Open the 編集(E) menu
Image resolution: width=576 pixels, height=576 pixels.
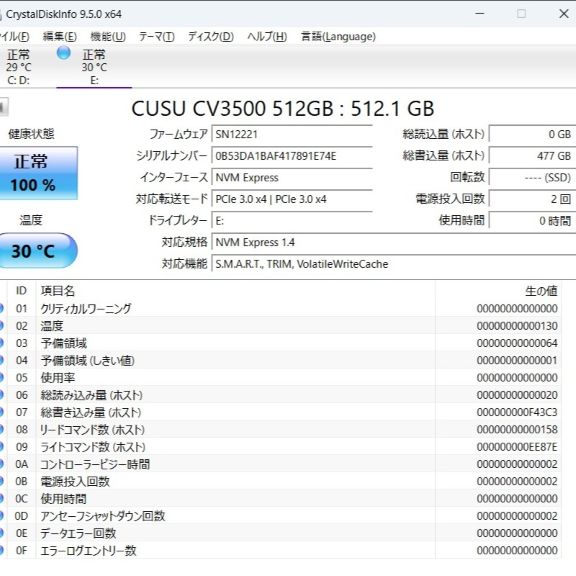(60, 36)
